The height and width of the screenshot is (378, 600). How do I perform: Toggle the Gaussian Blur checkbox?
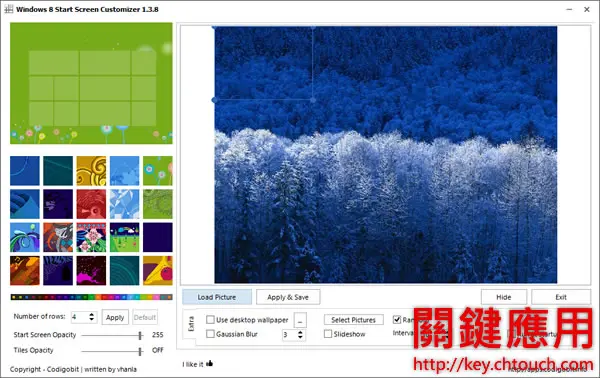click(210, 334)
